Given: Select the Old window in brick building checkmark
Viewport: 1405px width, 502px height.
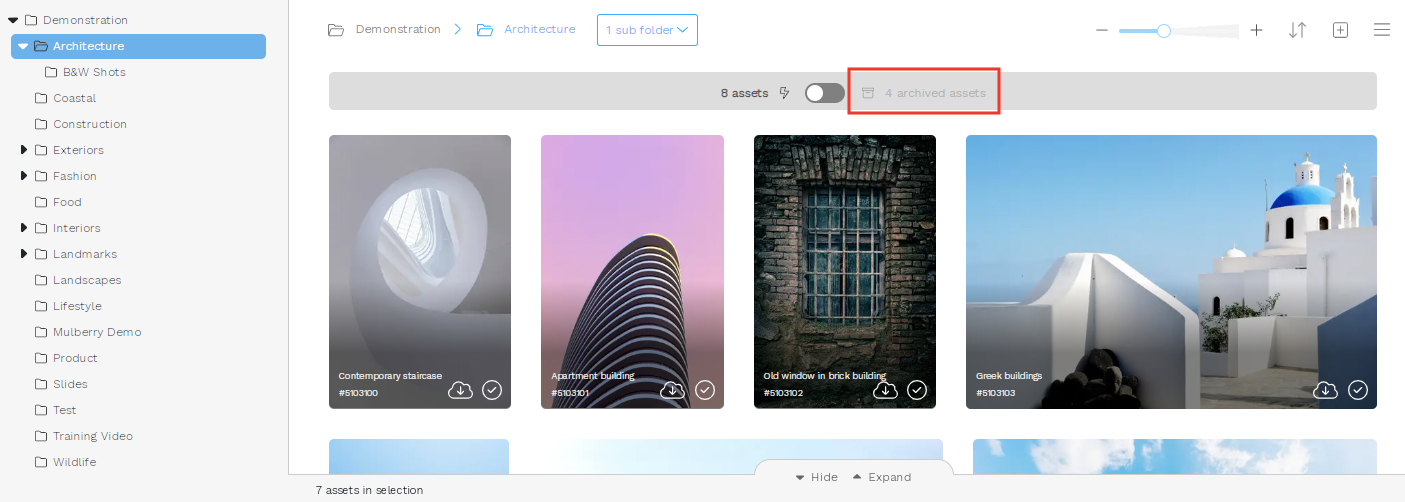Looking at the screenshot, I should coord(917,390).
